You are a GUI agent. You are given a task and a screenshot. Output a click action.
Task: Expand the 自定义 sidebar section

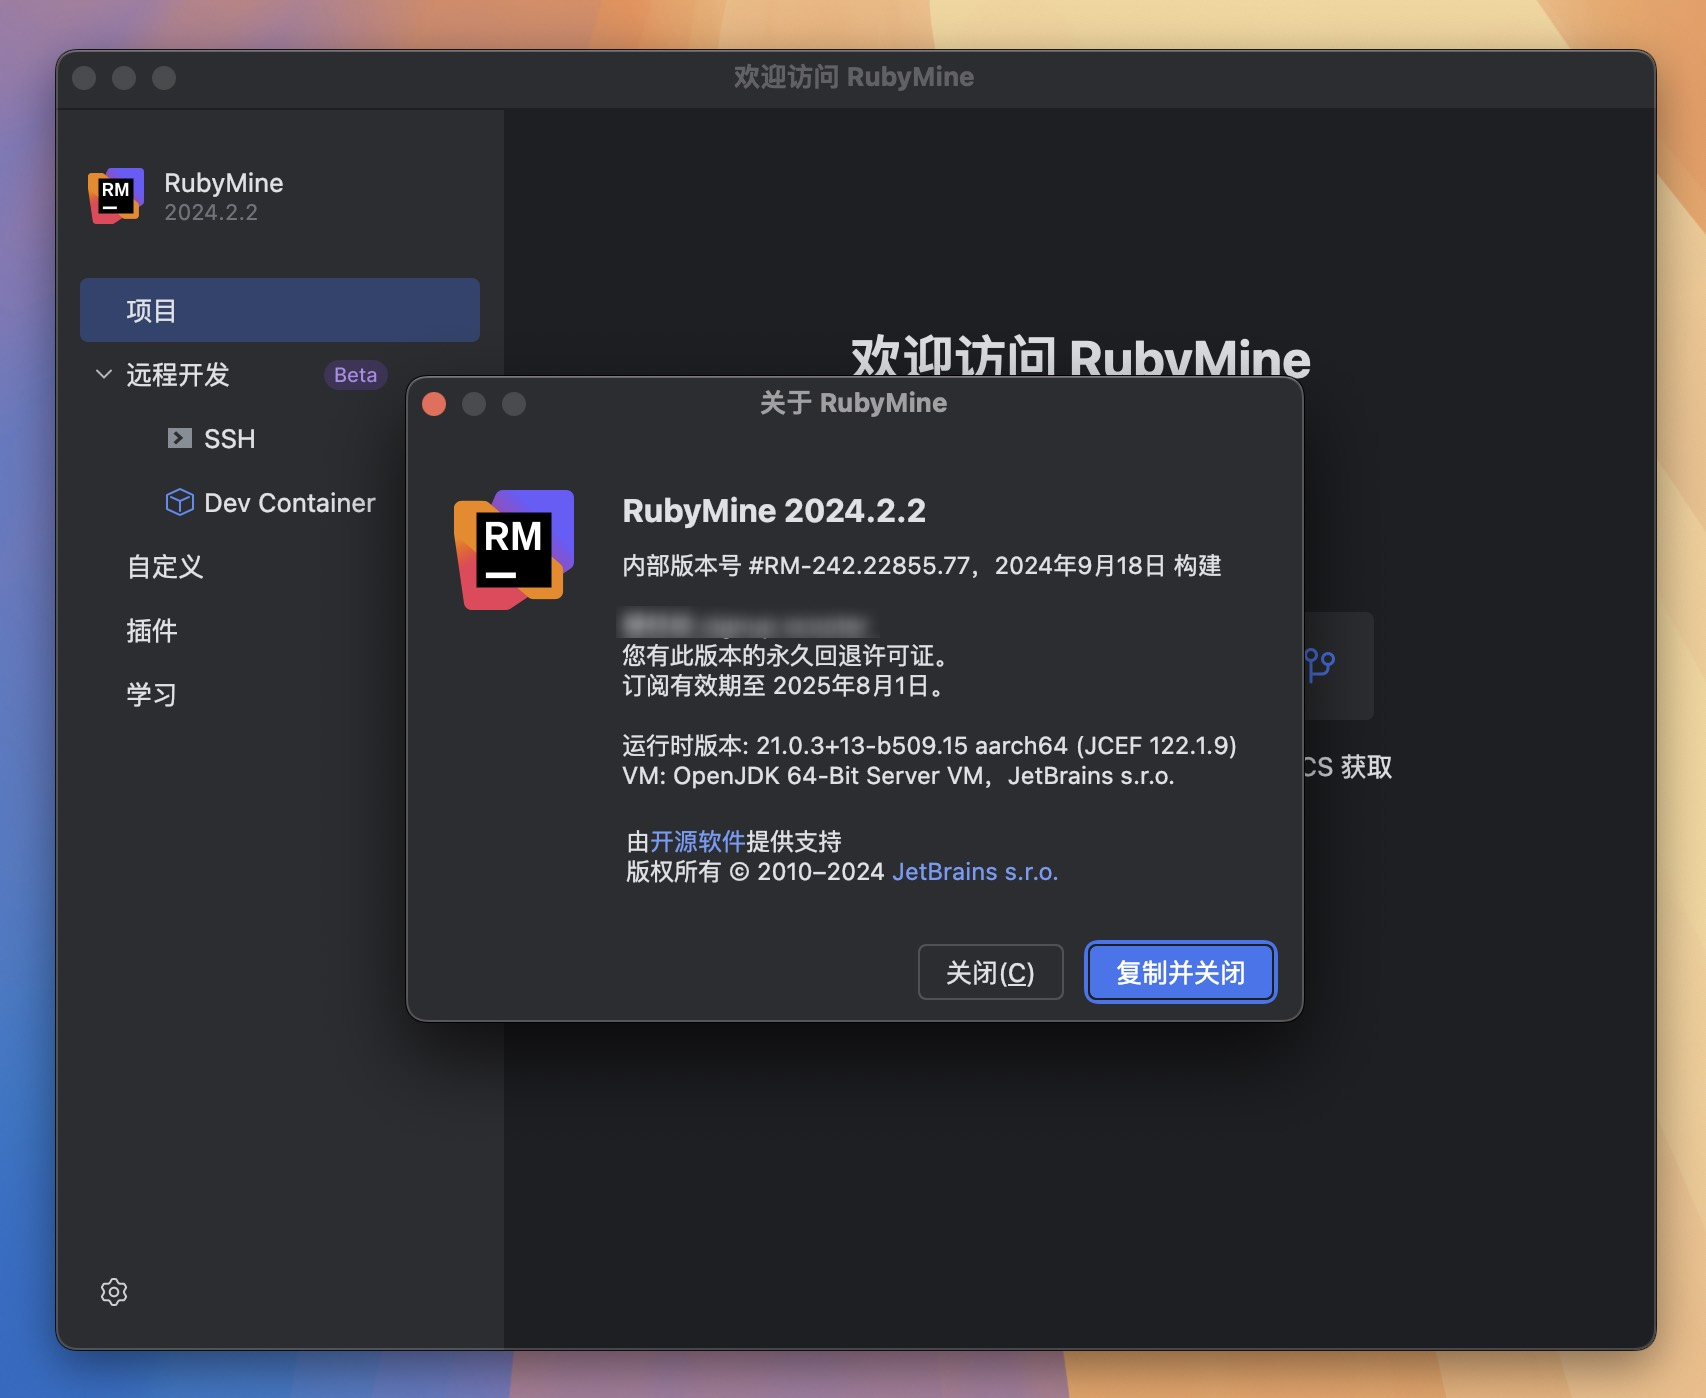[164, 567]
